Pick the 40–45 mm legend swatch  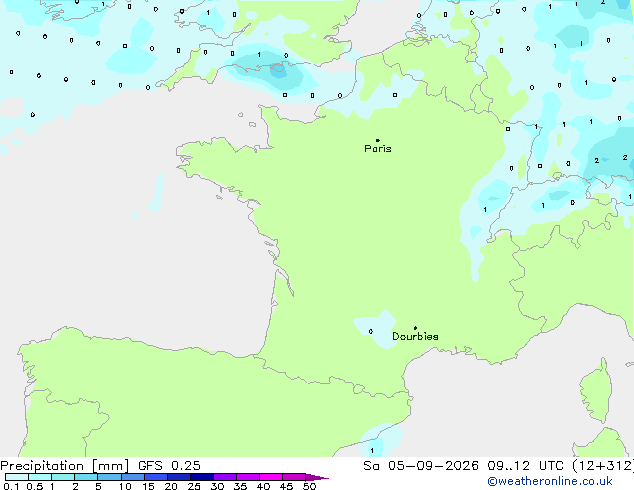pyautogui.click(x=271, y=477)
